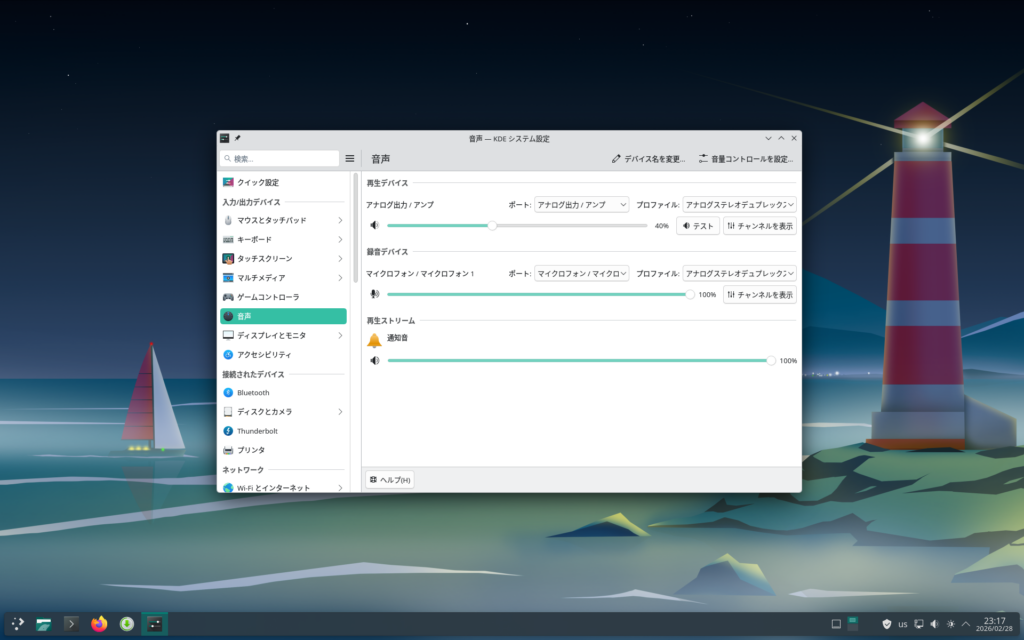Image resolution: width=1024 pixels, height=640 pixels.
Task: Open recording device プロファイル dropdown
Action: [x=739, y=273]
